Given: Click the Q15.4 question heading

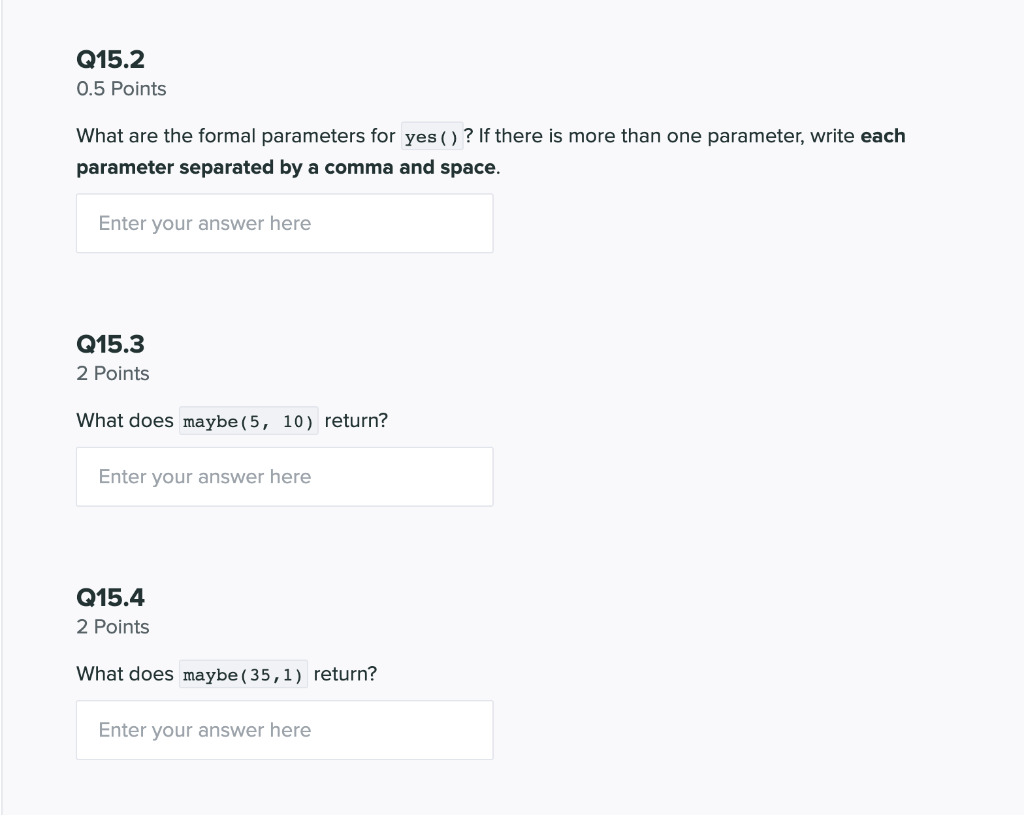Looking at the screenshot, I should point(110,597).
